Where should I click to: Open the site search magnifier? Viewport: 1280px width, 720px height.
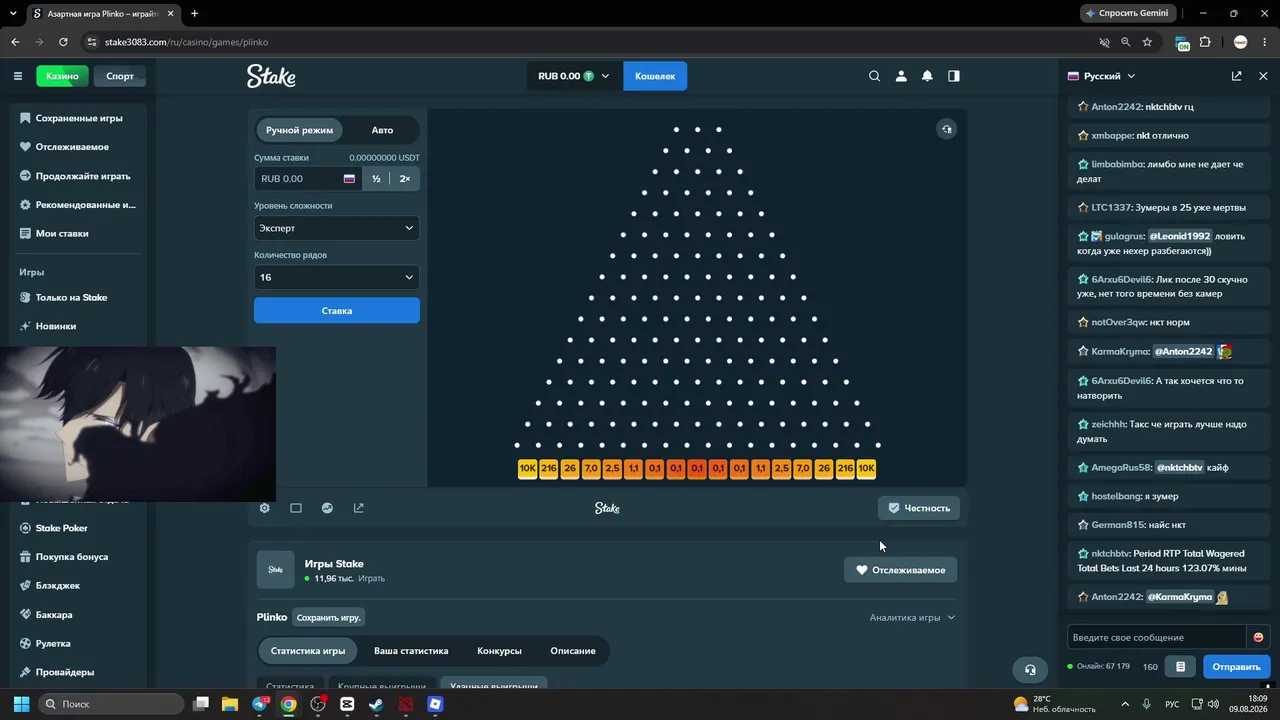[874, 76]
